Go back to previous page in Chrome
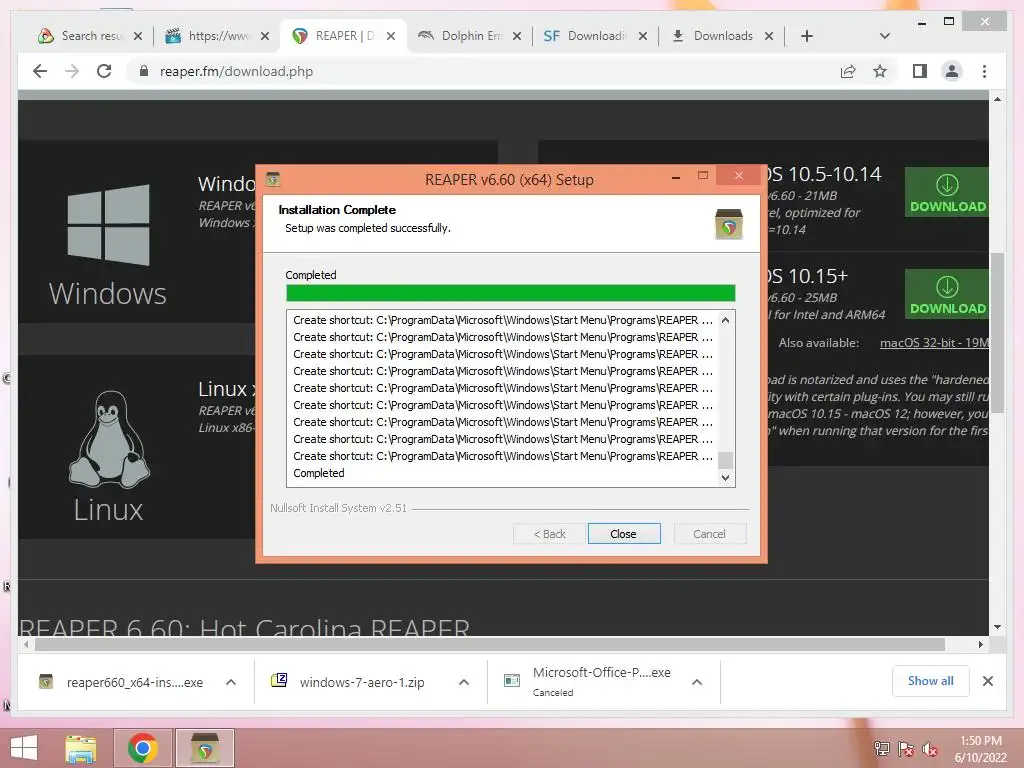The height and width of the screenshot is (768, 1024). pyautogui.click(x=40, y=71)
